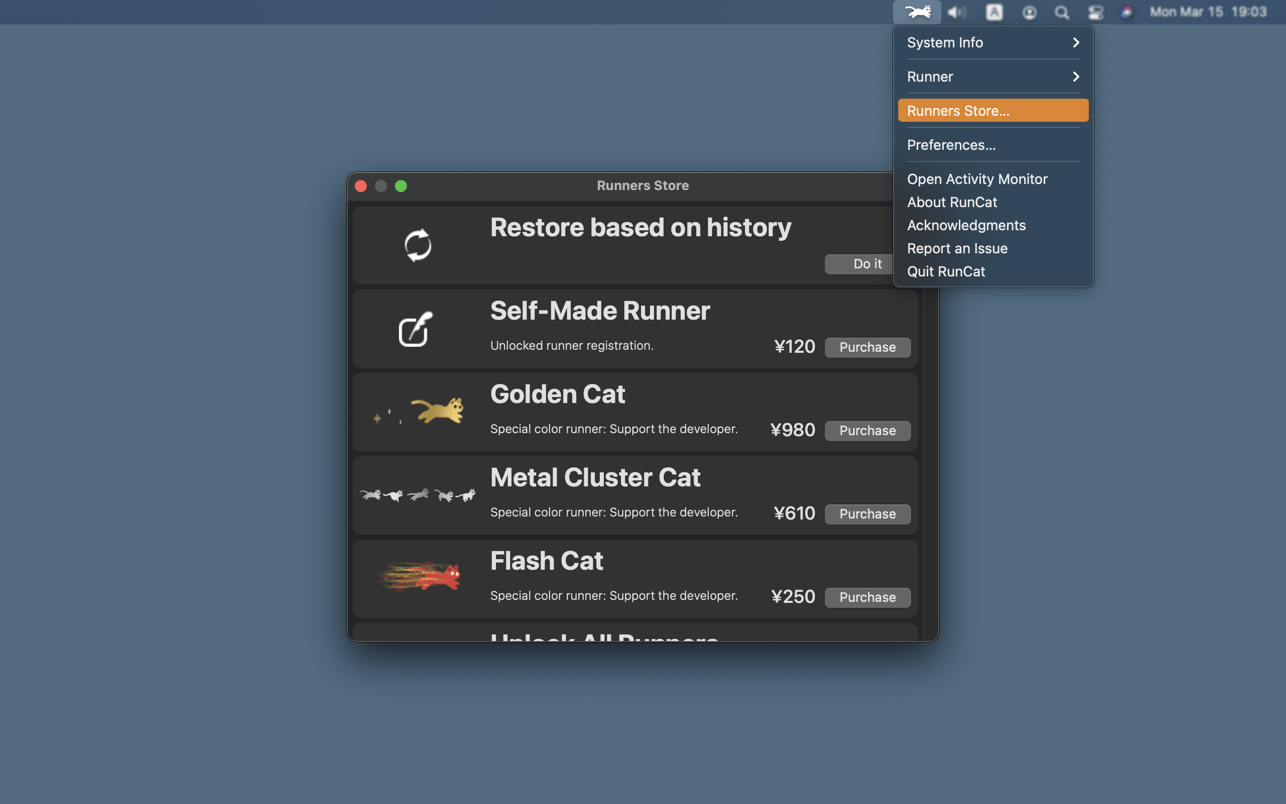Purchase the Golden Cat runner

point(867,430)
